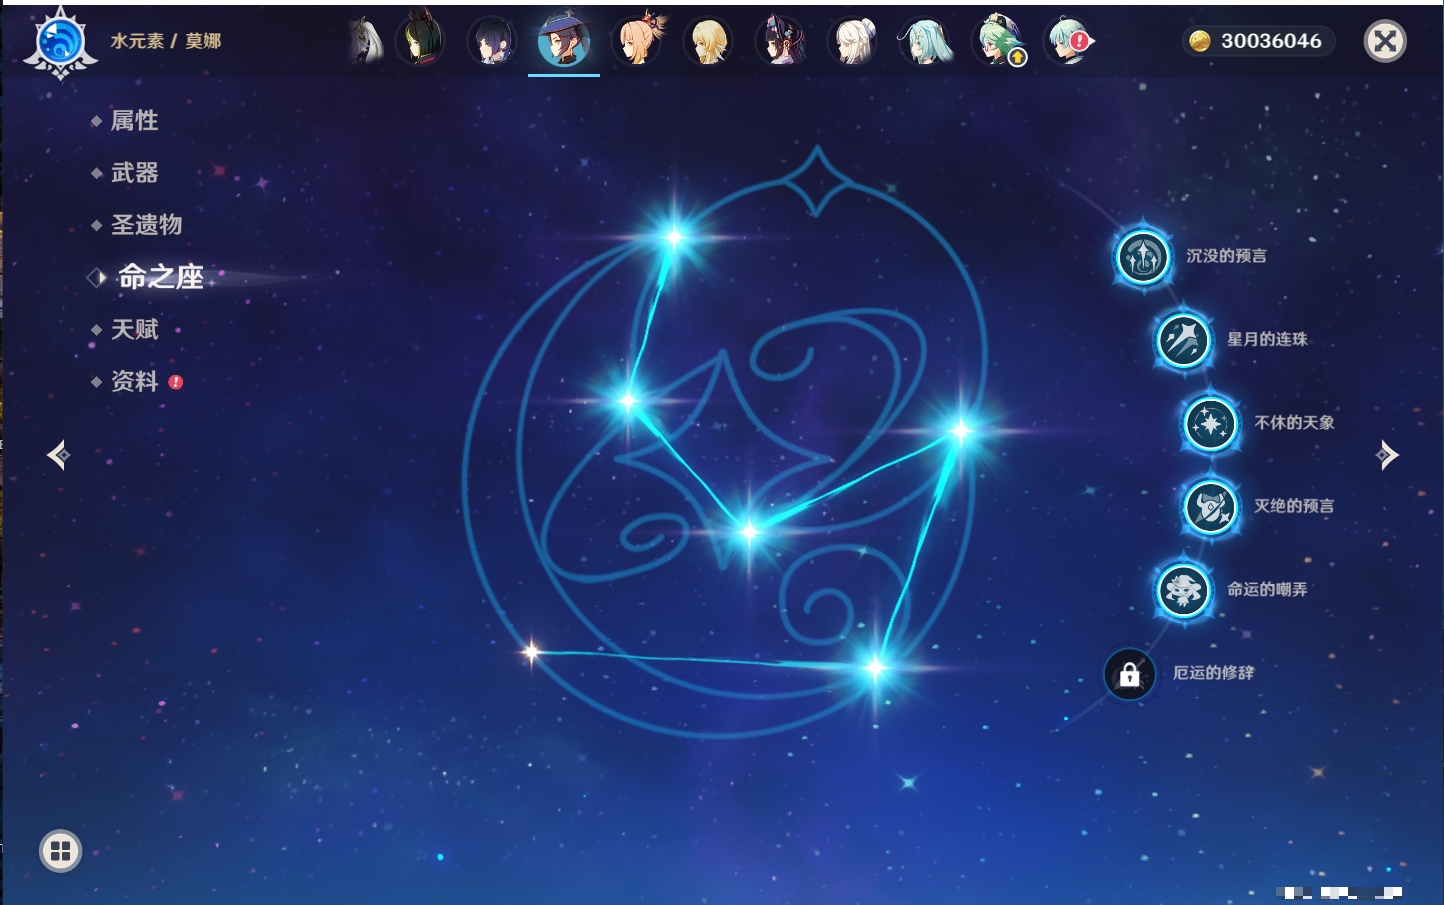Viewport: 1444px width, 905px height.
Task: Click the 星月的连珠 label
Action: (1267, 339)
